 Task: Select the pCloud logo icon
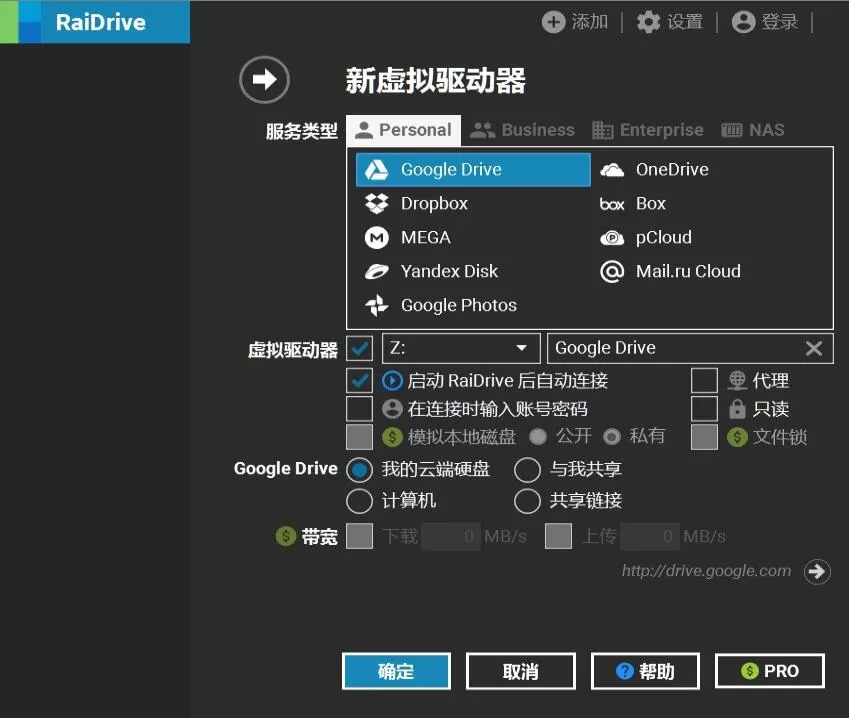pos(612,238)
